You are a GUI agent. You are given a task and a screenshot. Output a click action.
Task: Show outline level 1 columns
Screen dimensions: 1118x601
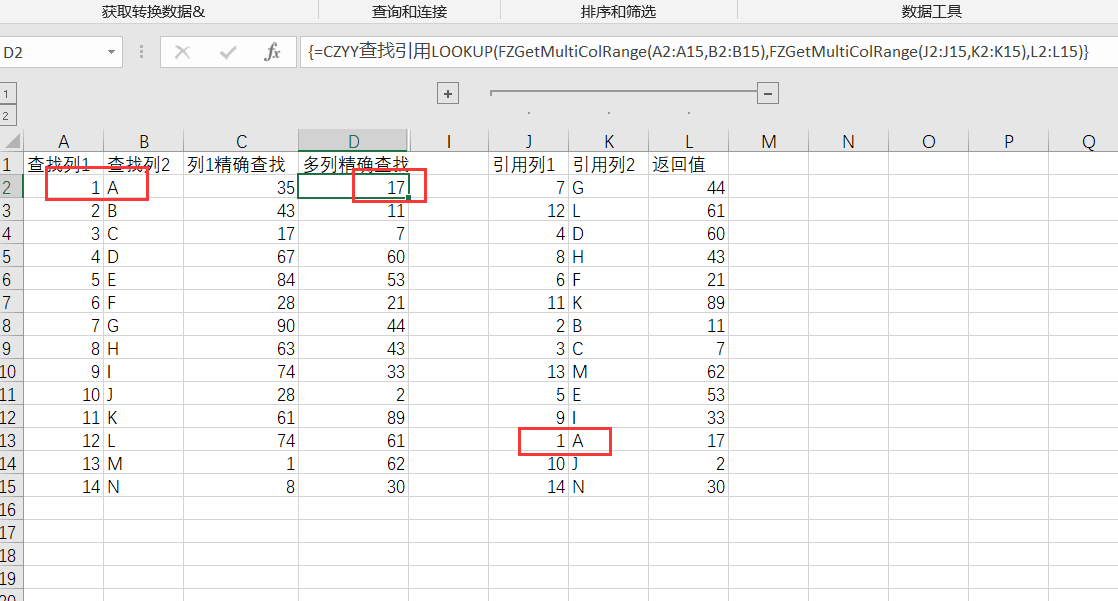point(6,93)
